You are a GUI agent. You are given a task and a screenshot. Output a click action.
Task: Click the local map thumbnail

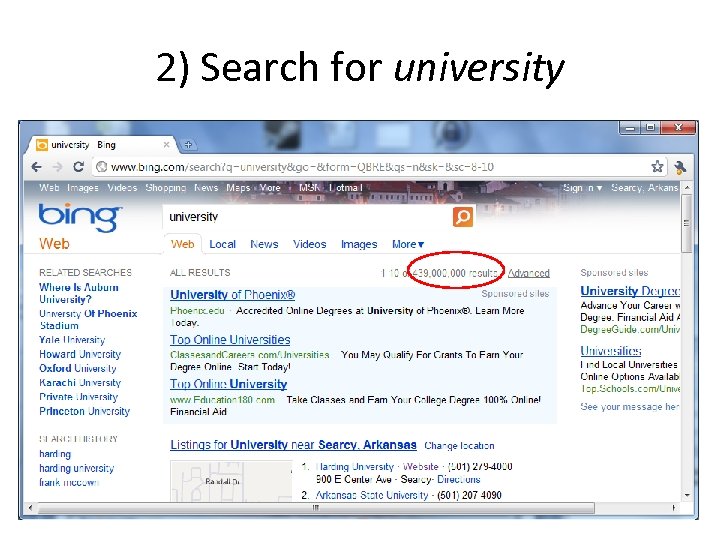[x=231, y=481]
